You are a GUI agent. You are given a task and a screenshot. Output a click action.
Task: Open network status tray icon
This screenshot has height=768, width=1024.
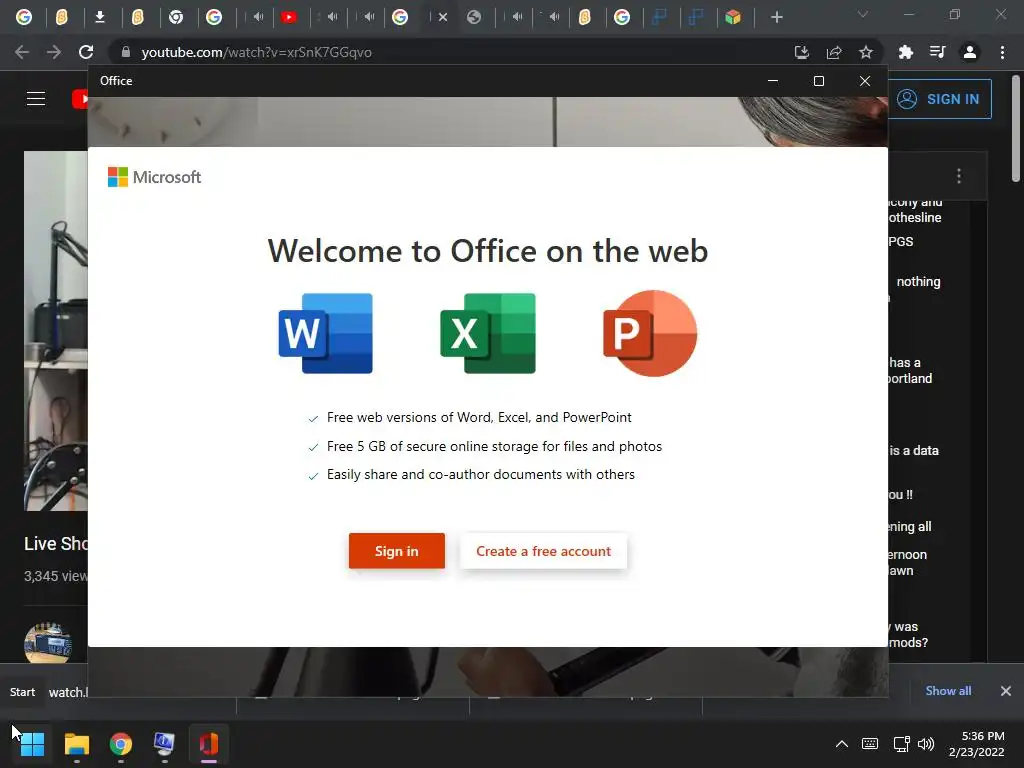coord(902,744)
